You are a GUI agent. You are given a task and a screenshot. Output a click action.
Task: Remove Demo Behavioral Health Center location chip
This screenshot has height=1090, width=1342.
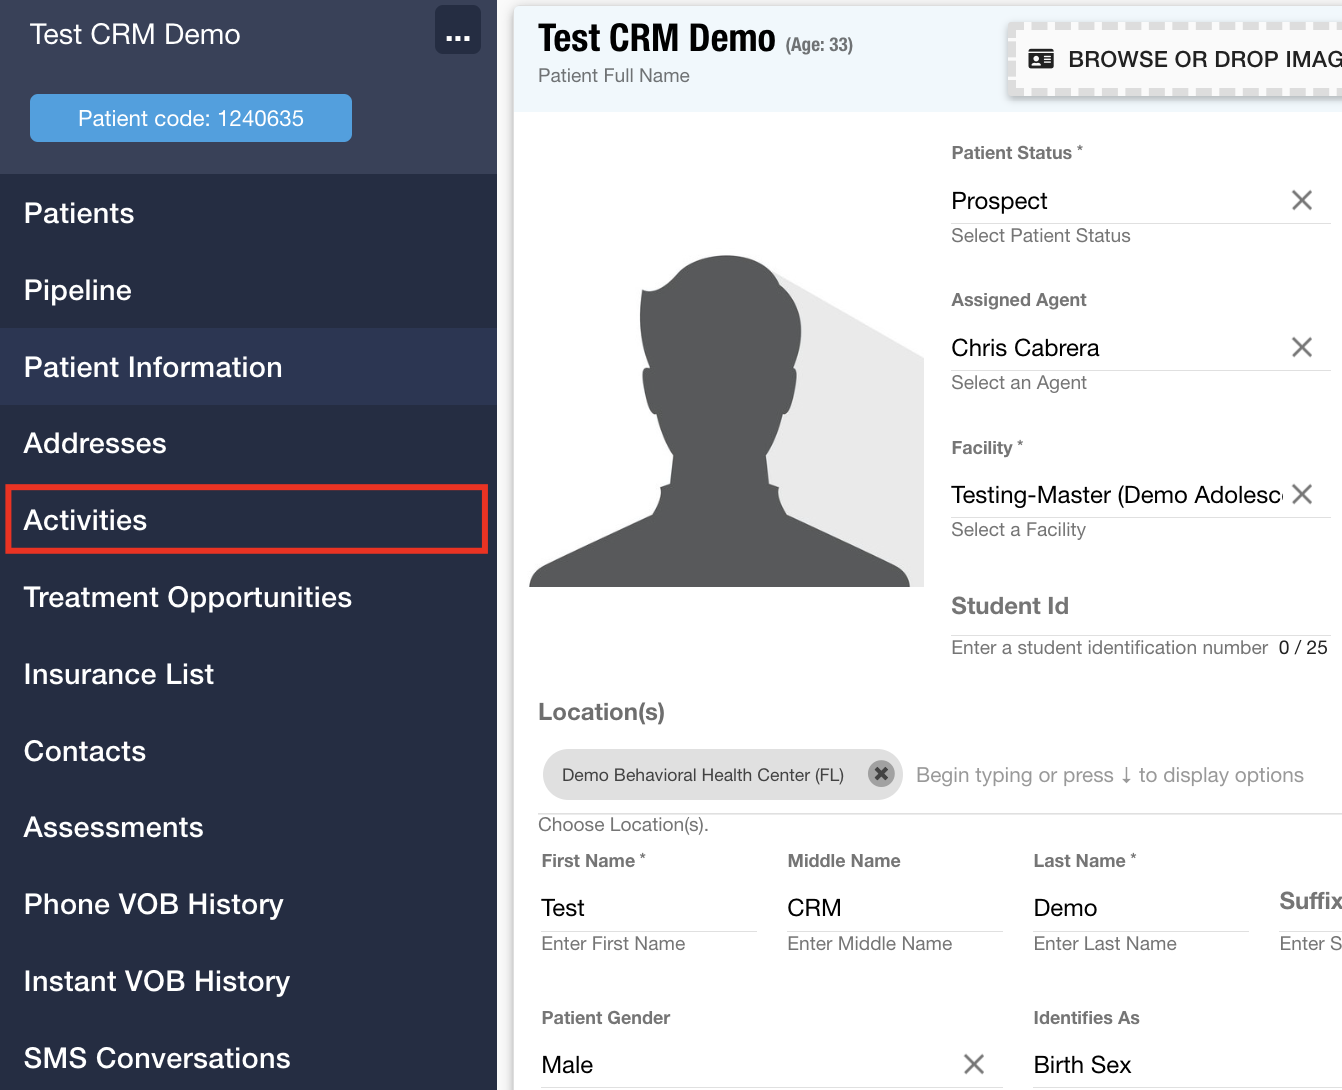click(x=881, y=773)
